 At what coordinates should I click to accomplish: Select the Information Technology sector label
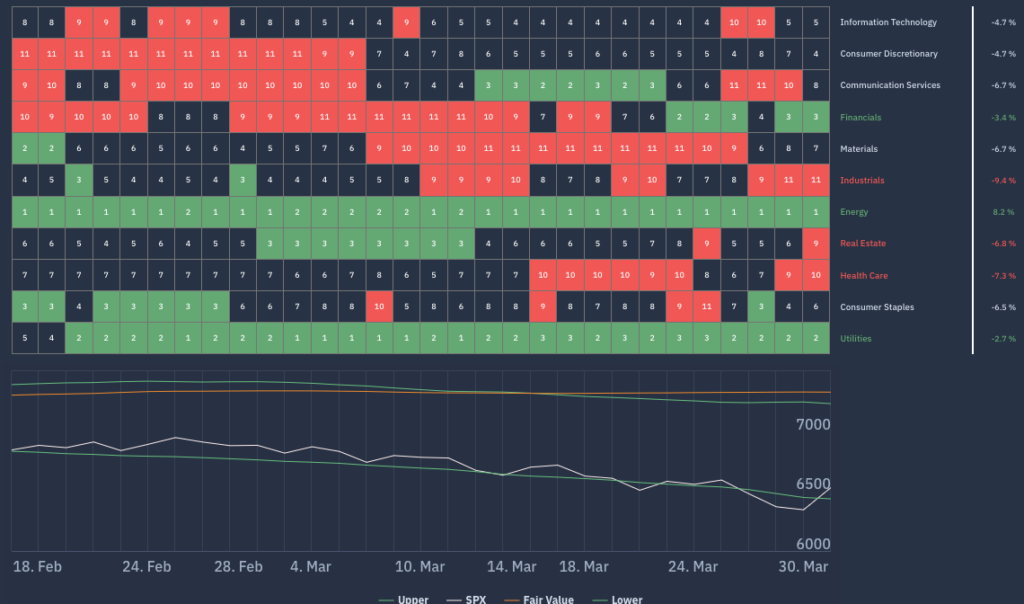click(x=888, y=22)
